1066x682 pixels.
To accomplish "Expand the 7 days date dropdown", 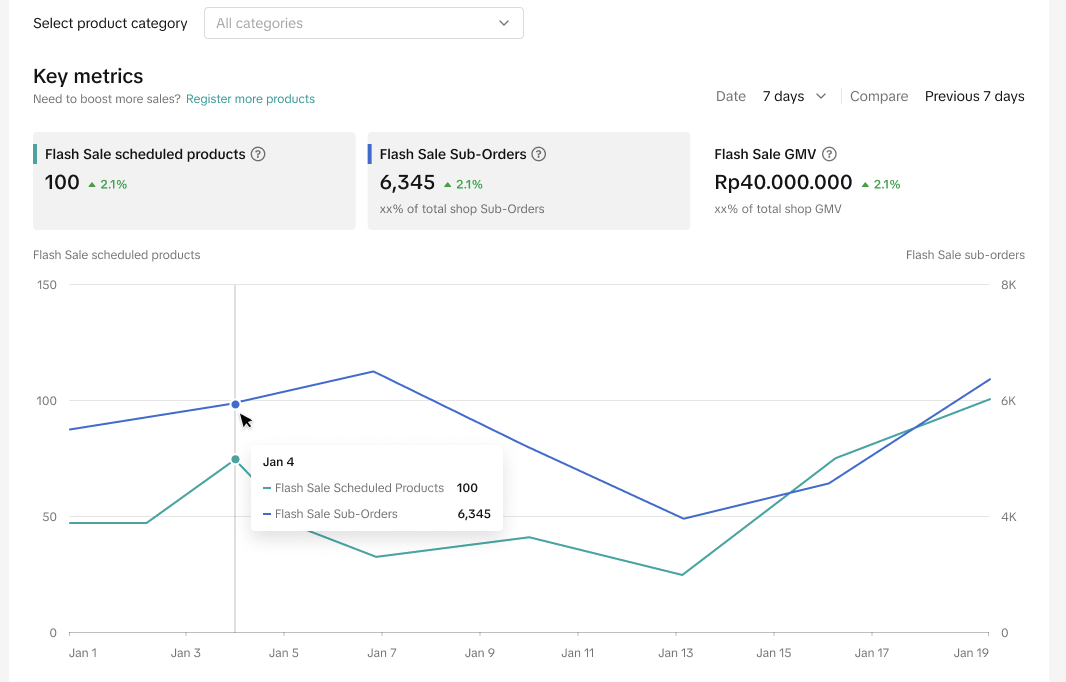I will click(x=794, y=96).
